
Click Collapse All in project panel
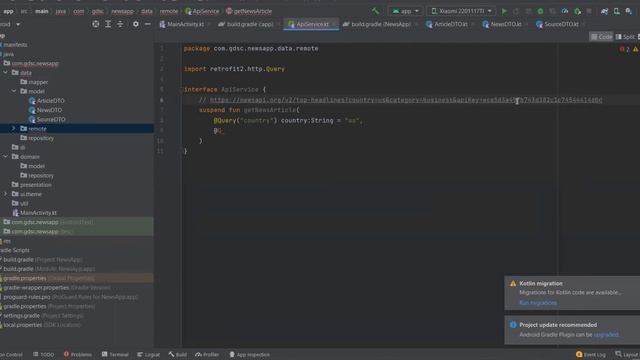[x=120, y=24]
